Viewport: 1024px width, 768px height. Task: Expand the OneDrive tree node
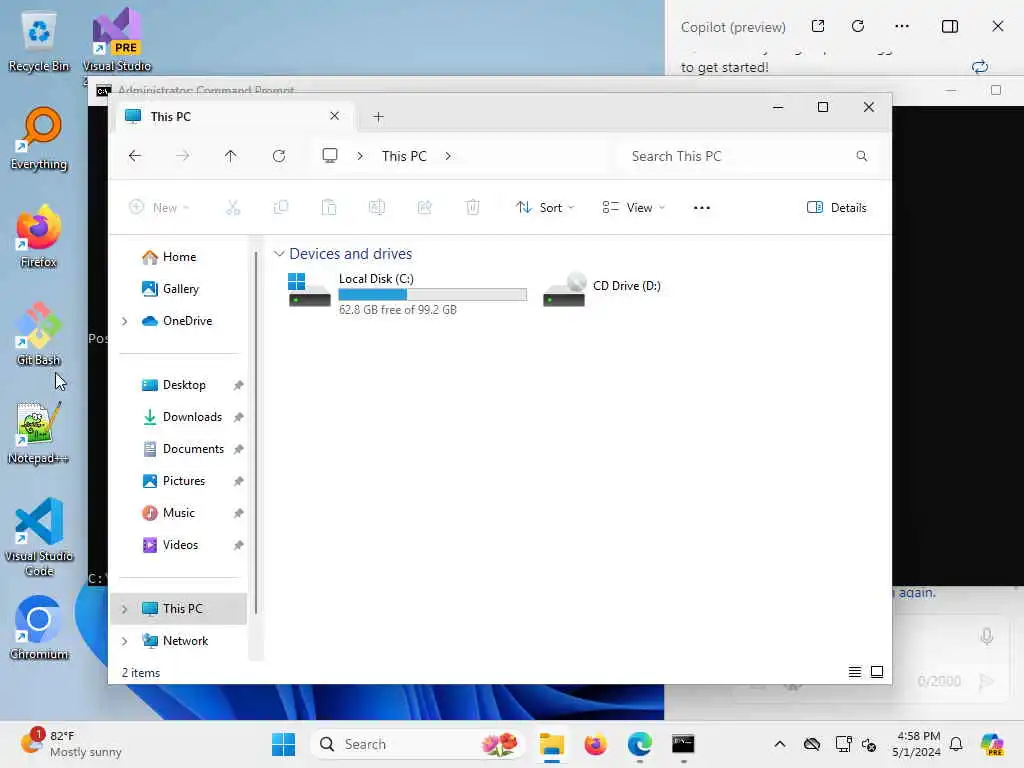click(x=125, y=321)
